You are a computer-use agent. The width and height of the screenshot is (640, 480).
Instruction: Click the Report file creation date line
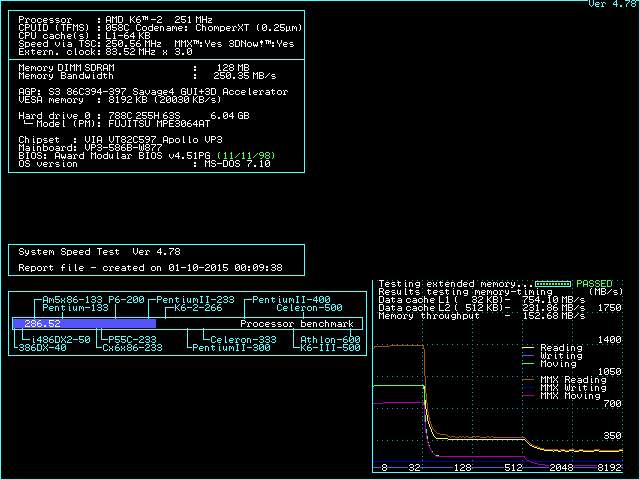point(150,268)
